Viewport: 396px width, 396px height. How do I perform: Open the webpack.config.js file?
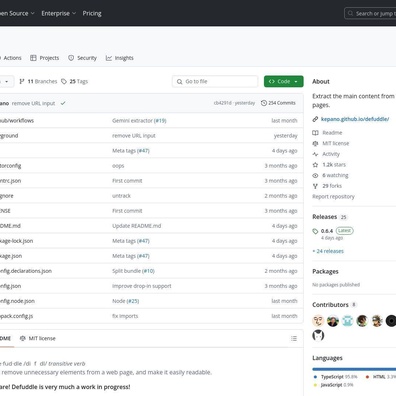(x=16, y=316)
